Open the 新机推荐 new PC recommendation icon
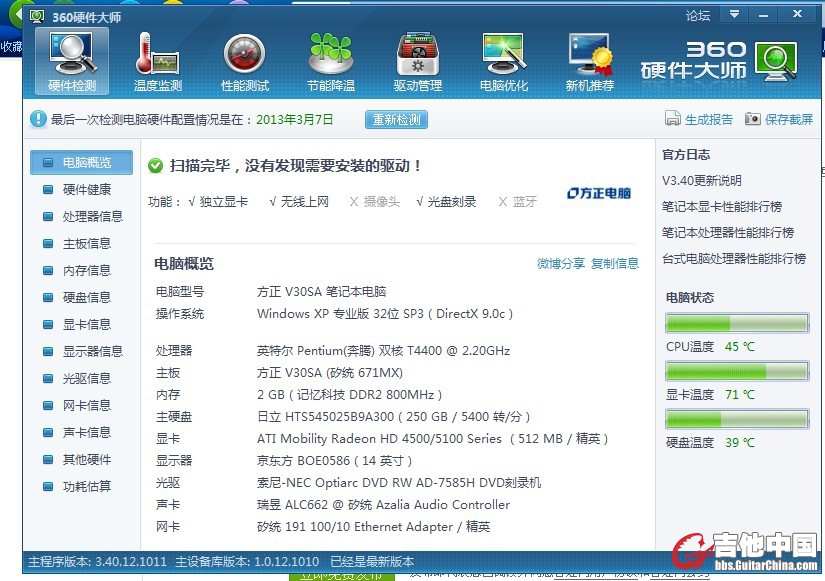This screenshot has width=825, height=581. [590, 54]
